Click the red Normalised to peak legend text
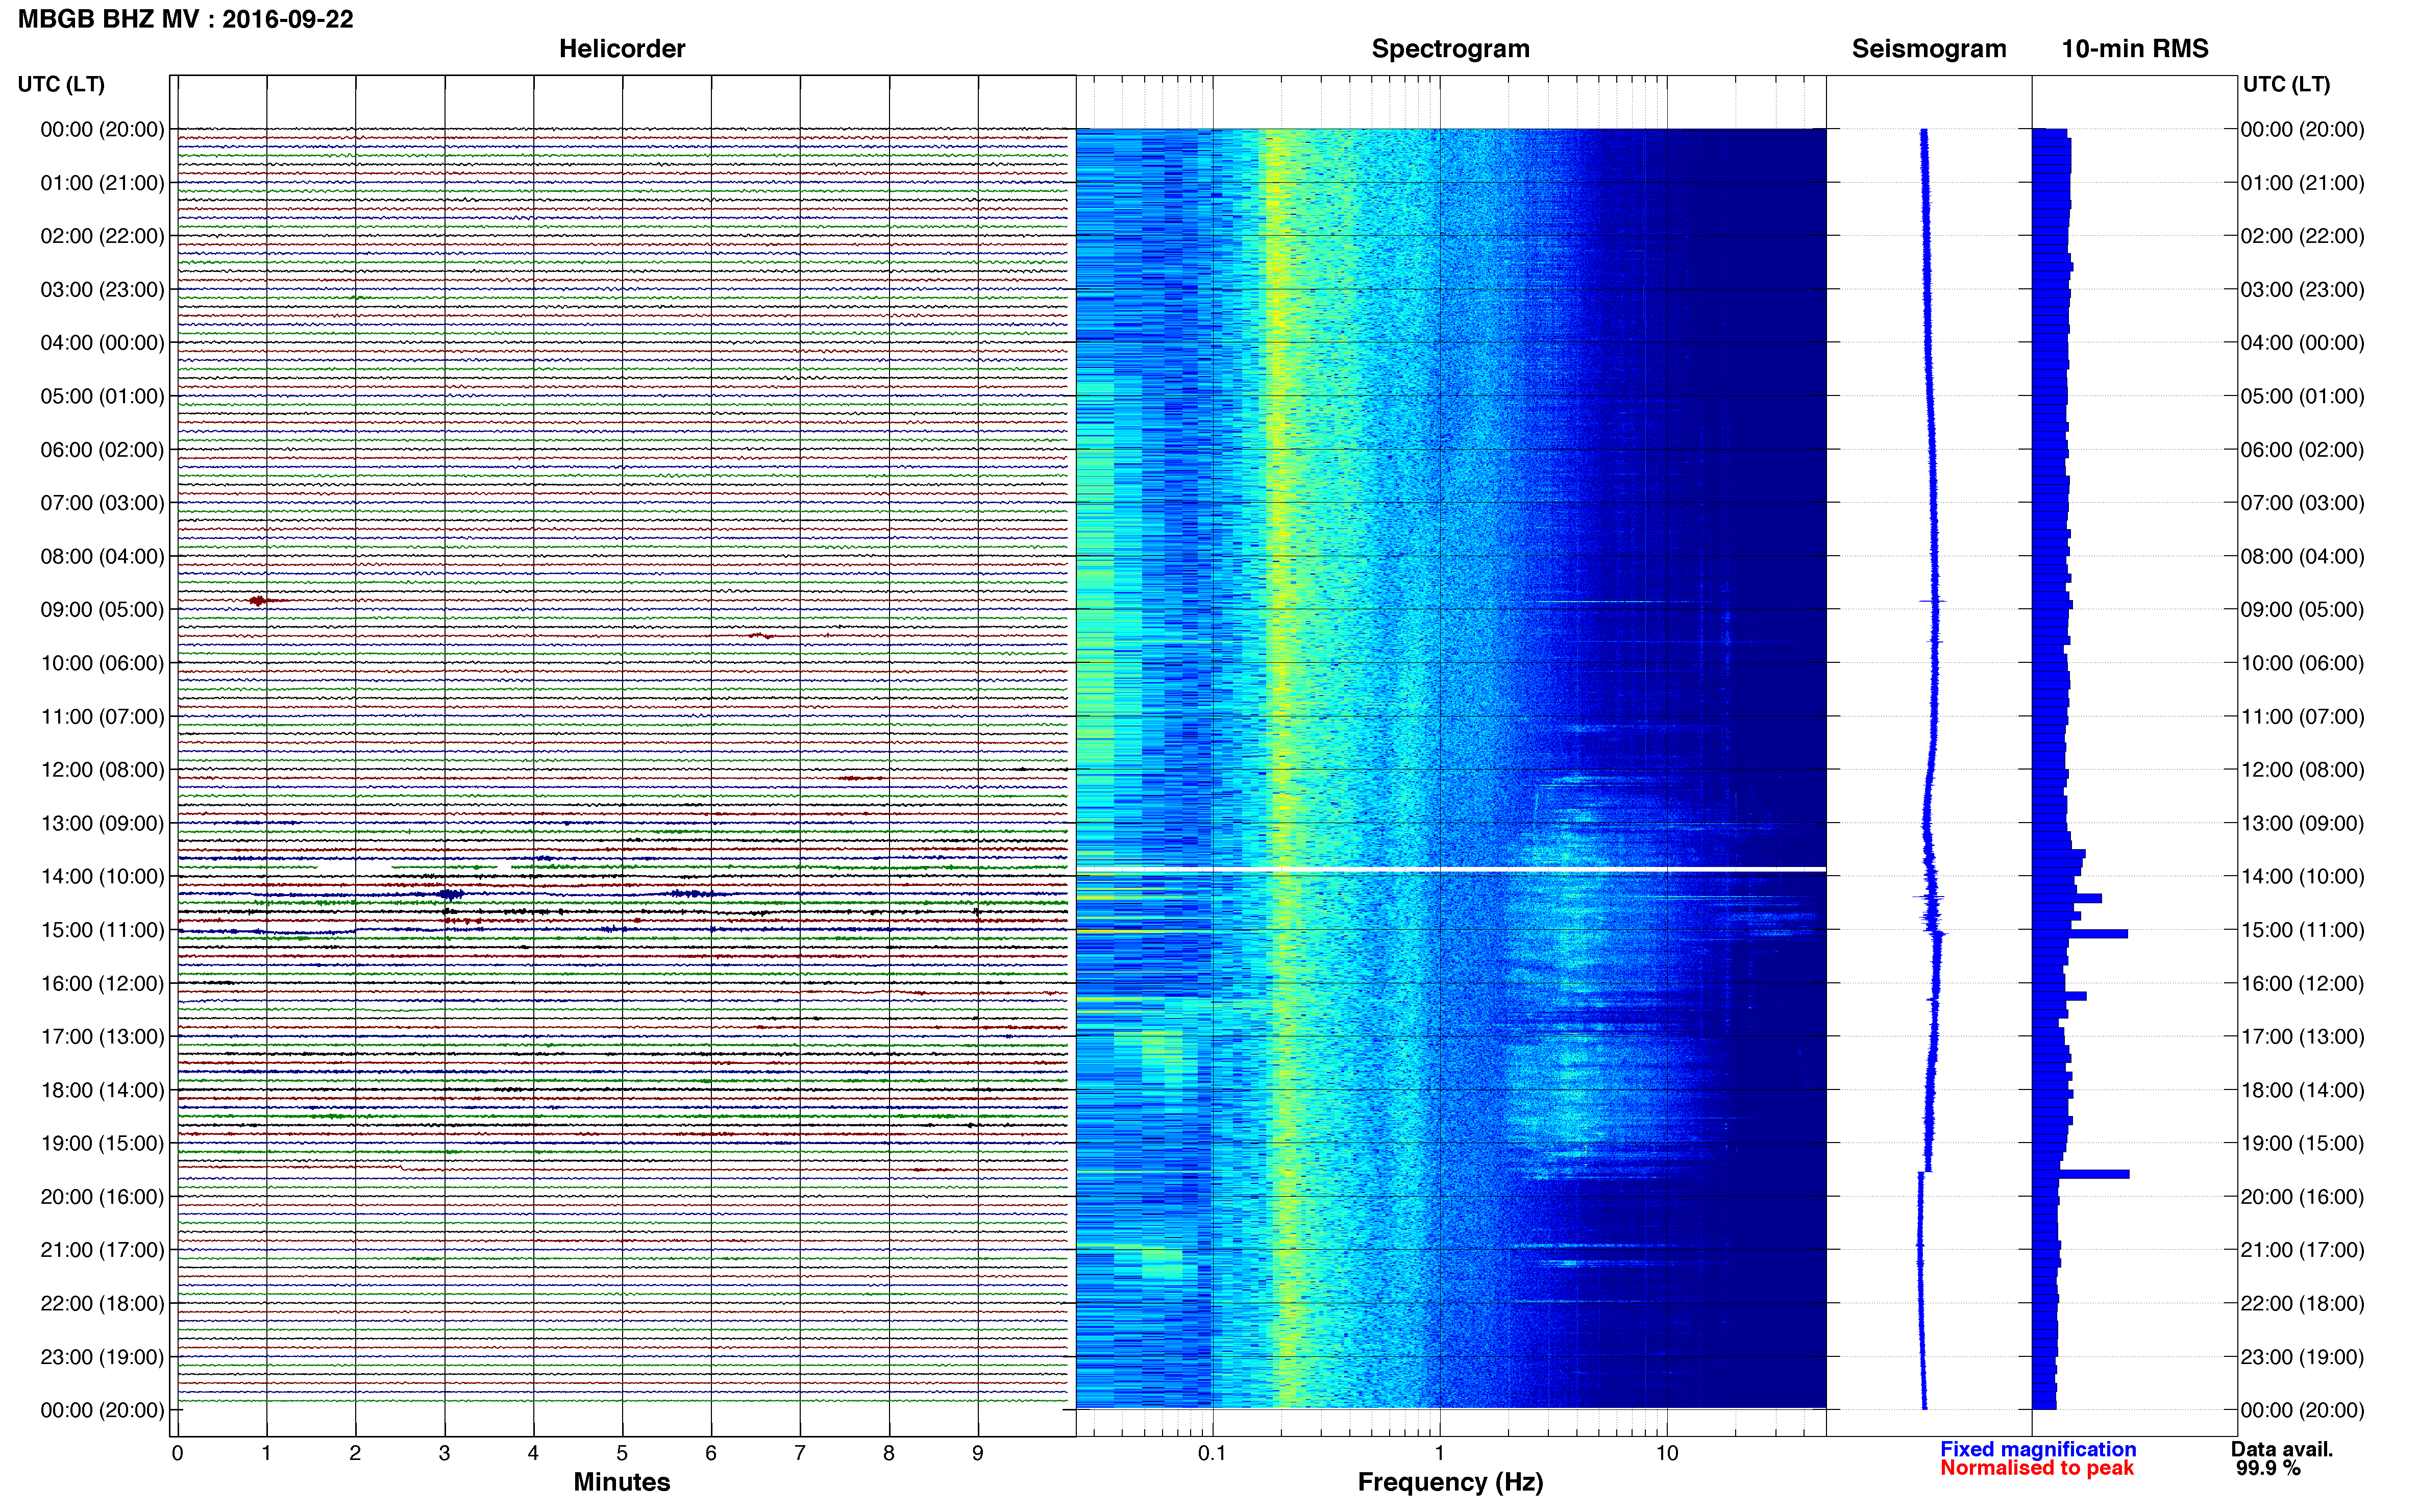The image size is (2419, 1512). [x=2037, y=1468]
